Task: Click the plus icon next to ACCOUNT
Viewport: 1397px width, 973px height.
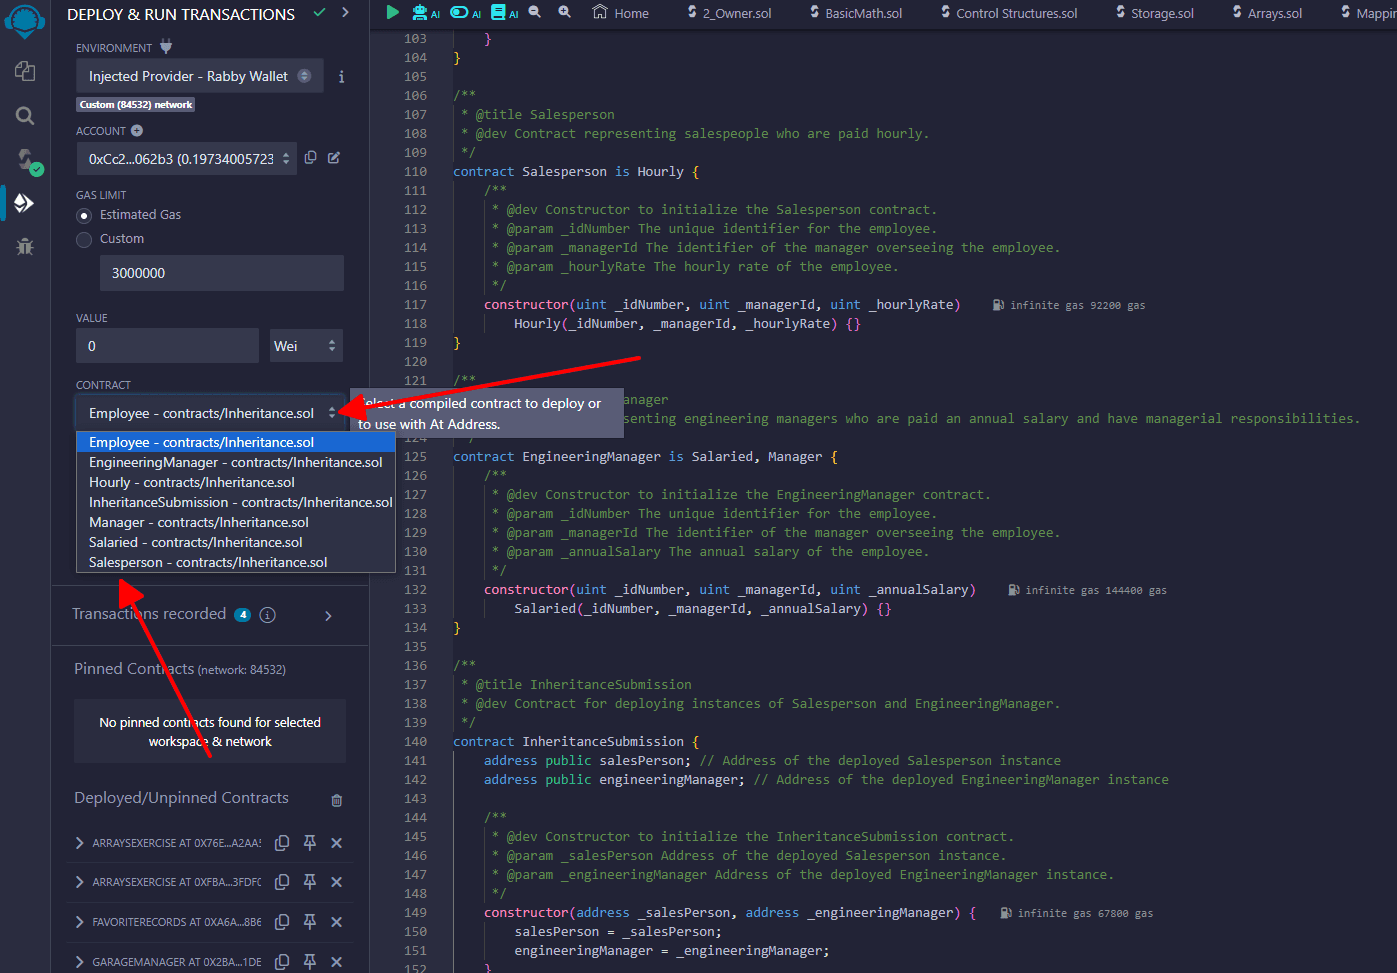Action: [x=137, y=131]
